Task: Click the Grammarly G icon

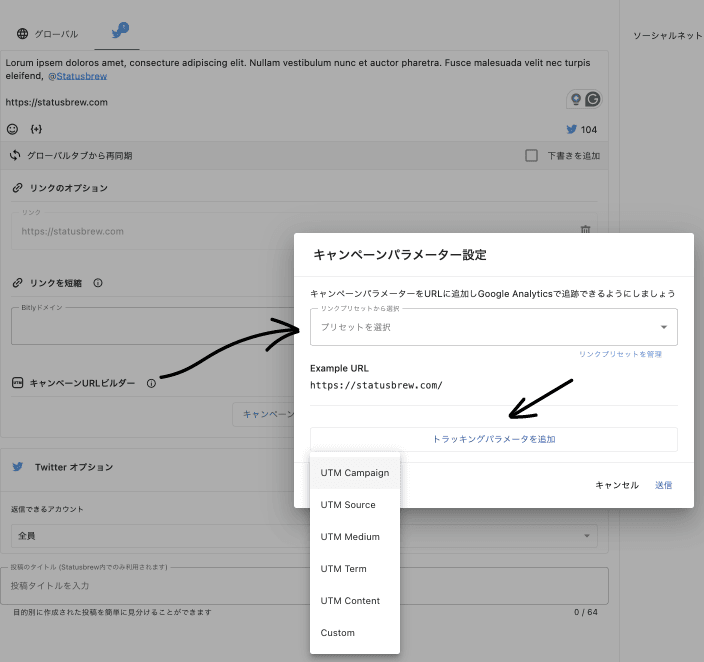Action: pyautogui.click(x=593, y=99)
